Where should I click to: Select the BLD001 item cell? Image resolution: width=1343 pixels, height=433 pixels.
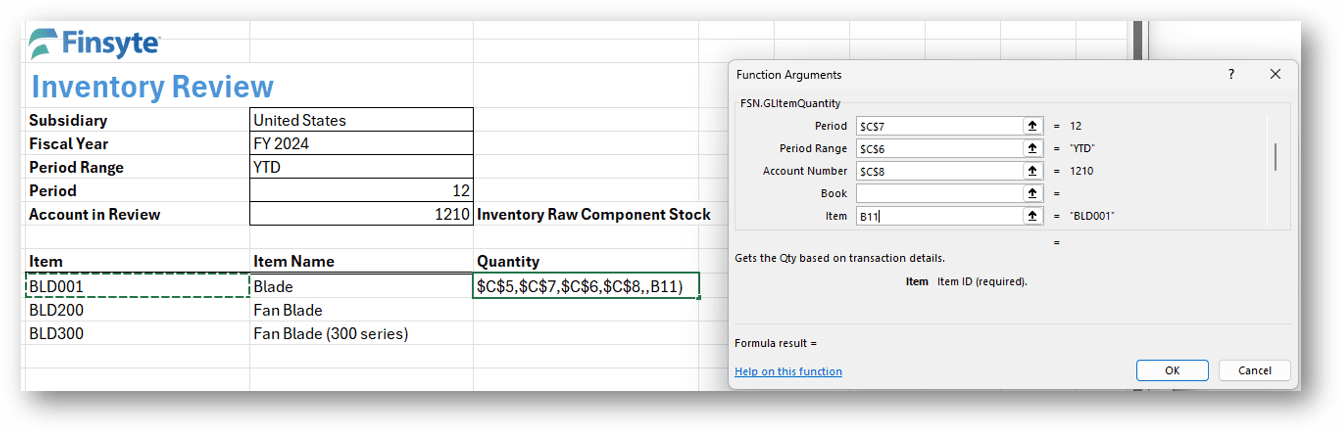[x=138, y=286]
